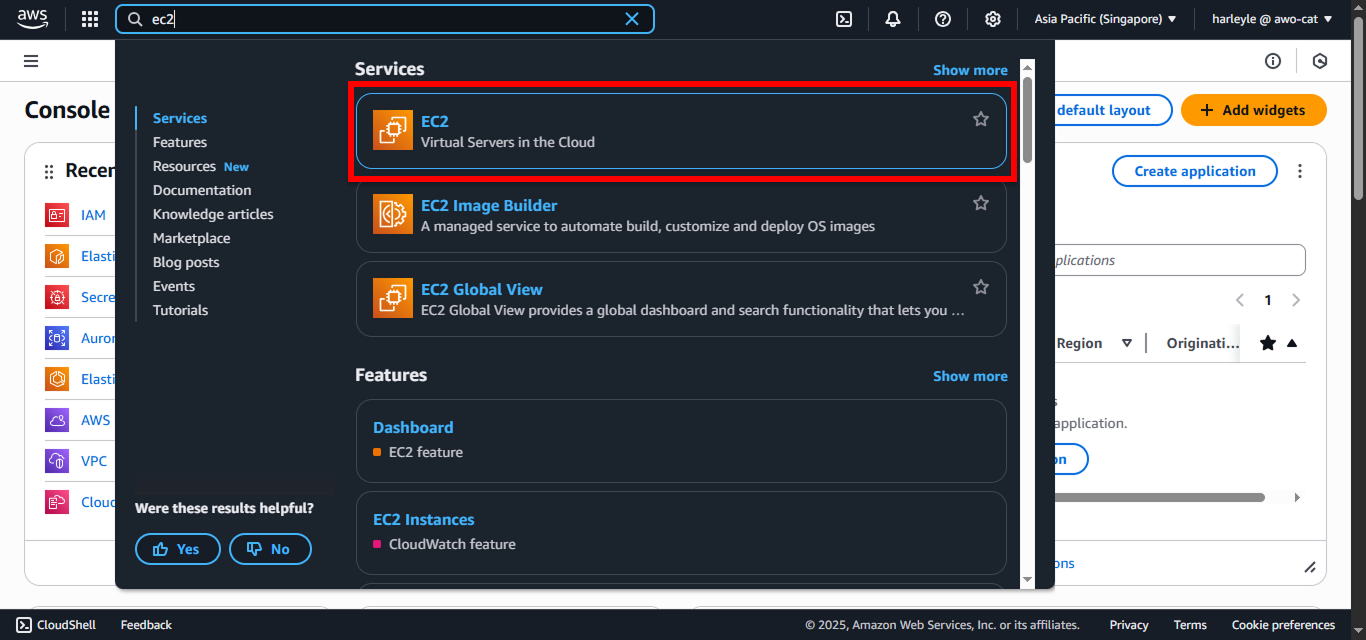Select Marketplace category
Viewport: 1366px width, 640px height.
[x=192, y=238]
